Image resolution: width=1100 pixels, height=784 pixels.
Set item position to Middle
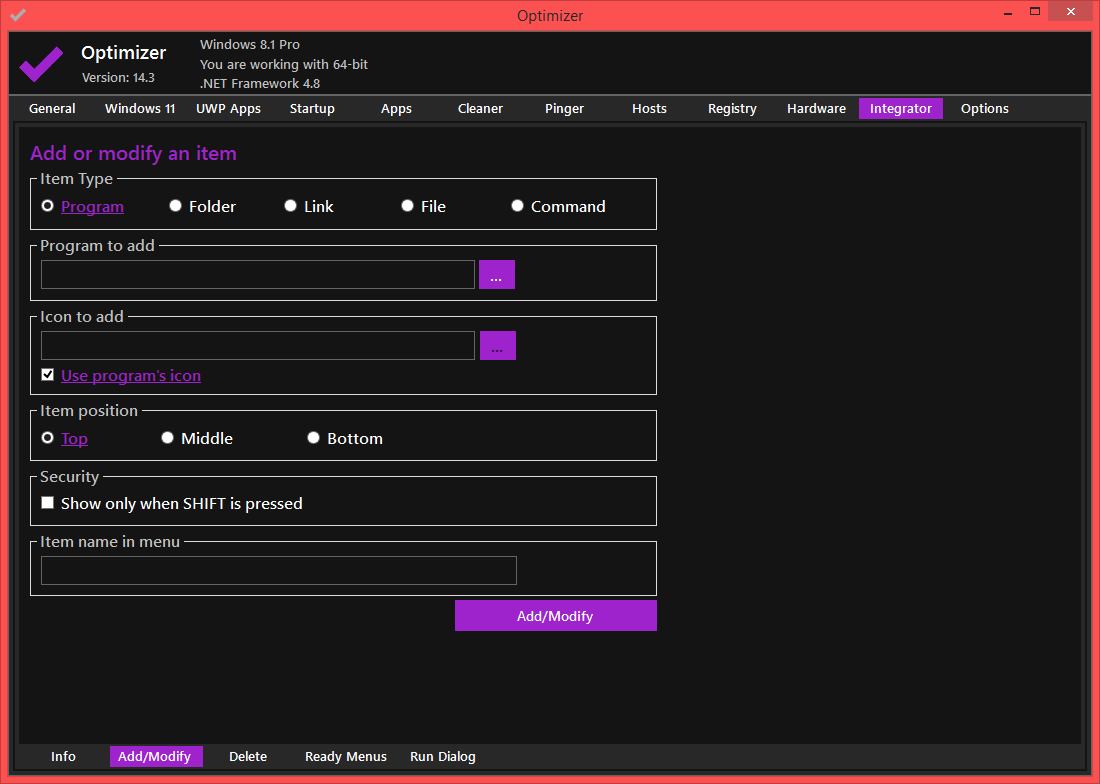pos(168,438)
